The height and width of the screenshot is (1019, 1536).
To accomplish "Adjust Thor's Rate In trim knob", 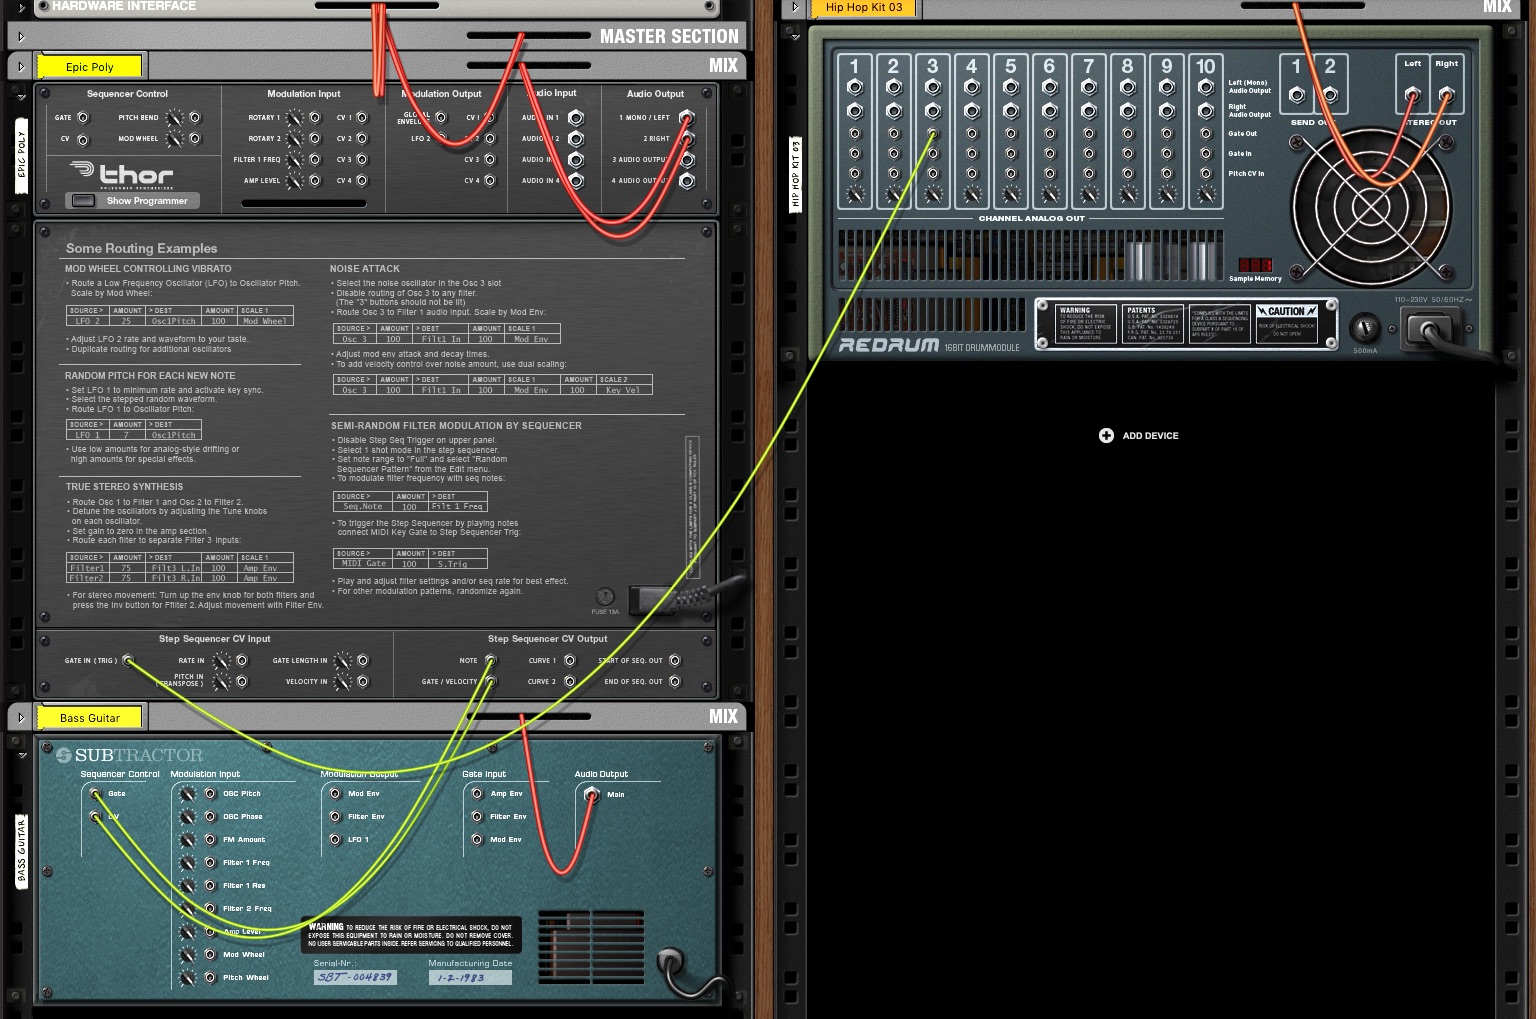I will tap(222, 660).
